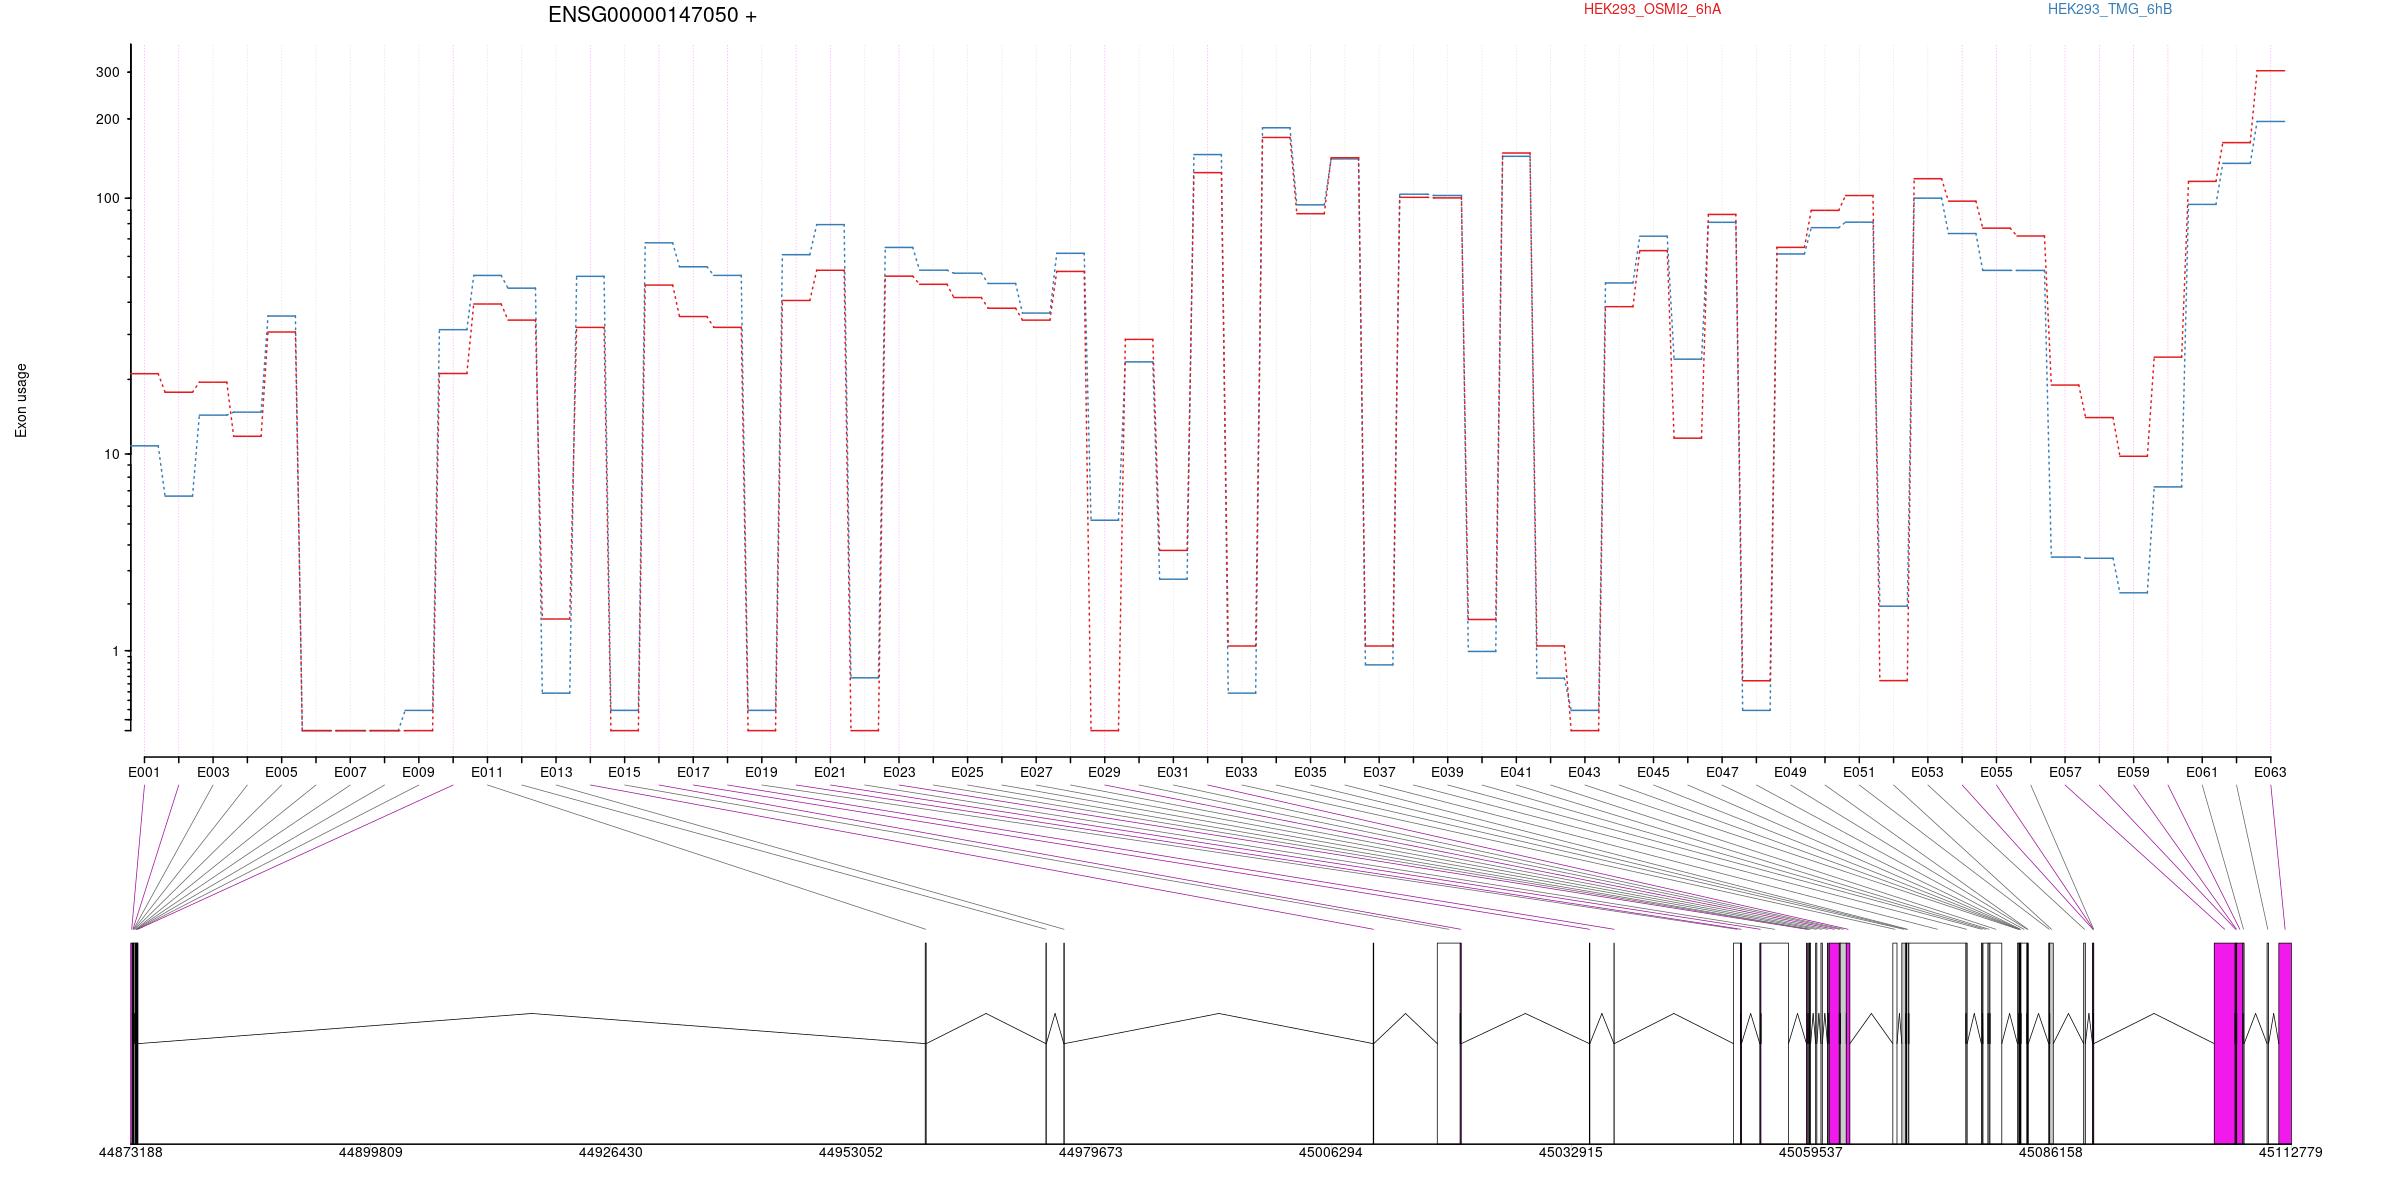
Task: Click the blue E063 usage segment near 200
Action: coord(2270,121)
